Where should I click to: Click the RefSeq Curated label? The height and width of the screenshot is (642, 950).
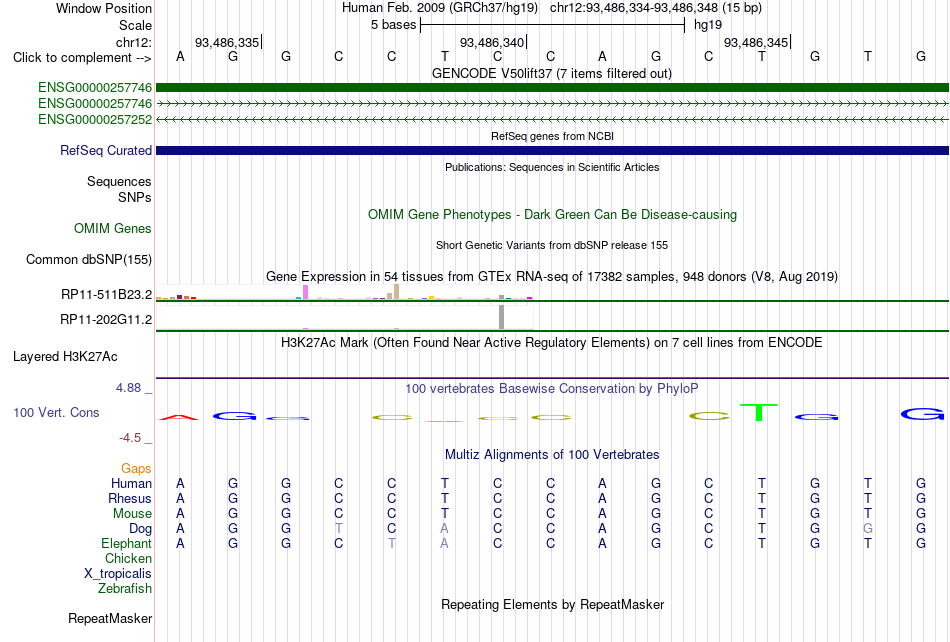(x=106, y=150)
